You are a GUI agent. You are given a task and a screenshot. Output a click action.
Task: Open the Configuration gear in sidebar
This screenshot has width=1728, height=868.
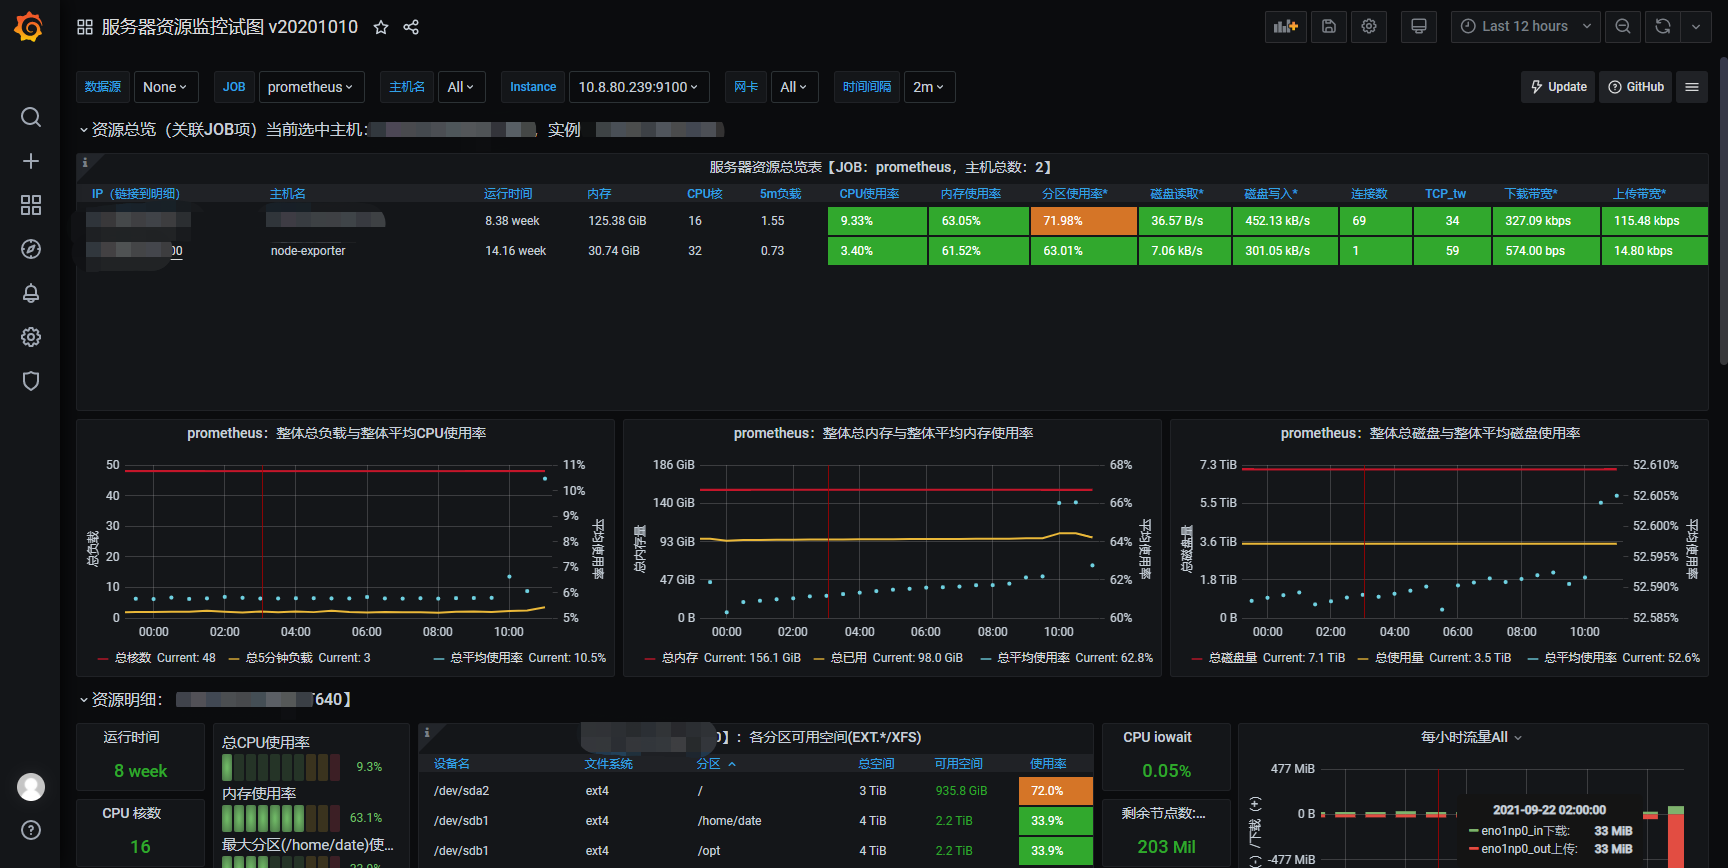click(31, 337)
